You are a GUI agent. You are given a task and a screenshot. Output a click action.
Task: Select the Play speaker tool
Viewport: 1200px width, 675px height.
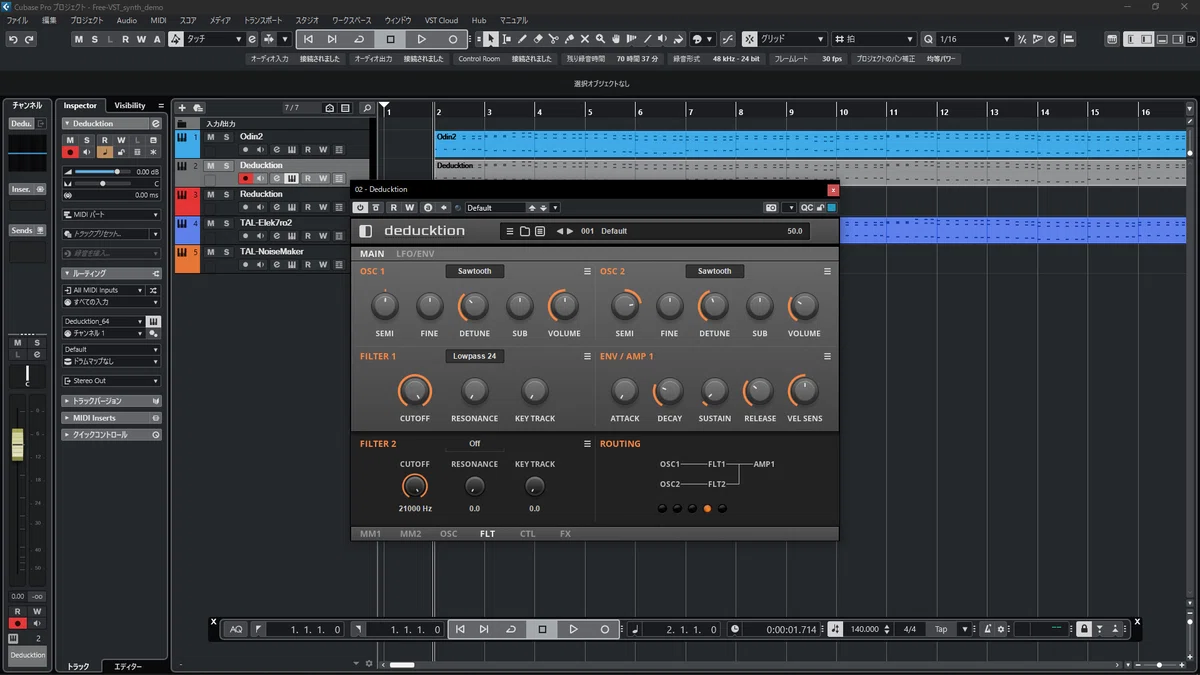663,39
